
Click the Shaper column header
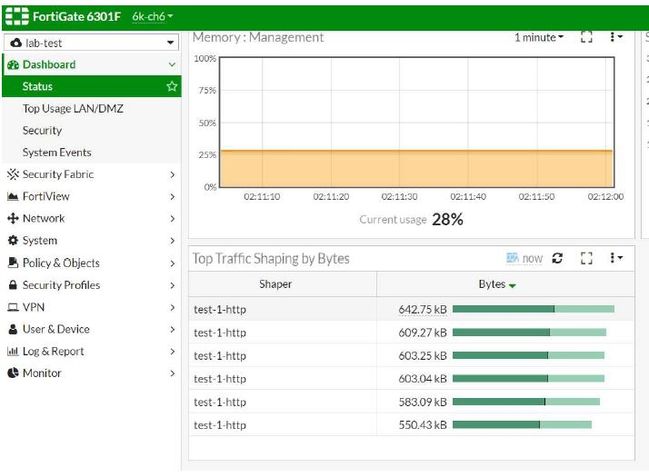[275, 284]
